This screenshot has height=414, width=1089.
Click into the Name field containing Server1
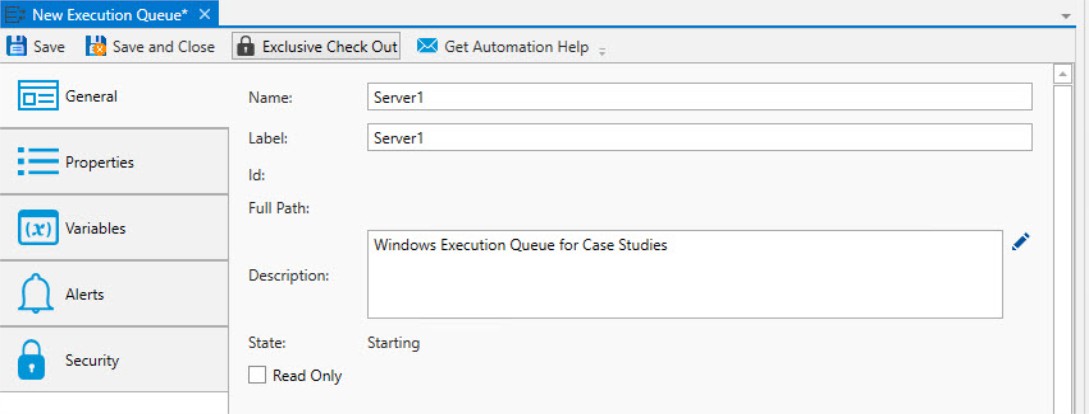[699, 97]
